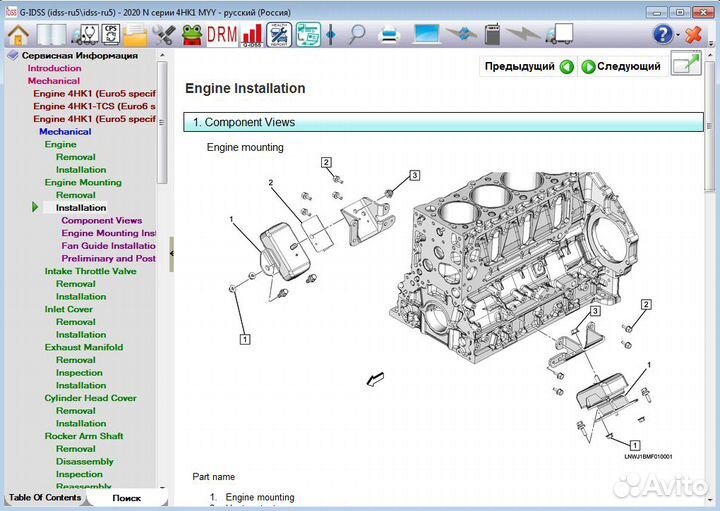720x511 pixels.
Task: Open the crossed wrench and screwdriver tools icon
Action: click(164, 34)
